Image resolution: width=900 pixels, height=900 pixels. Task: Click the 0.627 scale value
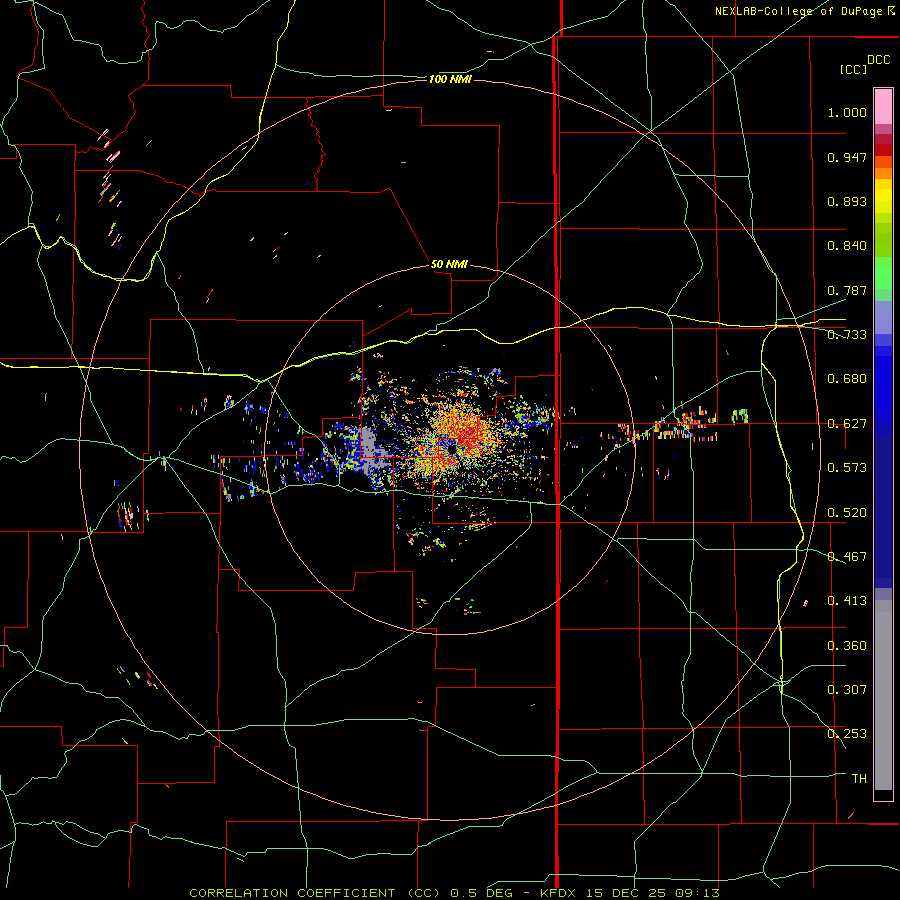coord(847,424)
